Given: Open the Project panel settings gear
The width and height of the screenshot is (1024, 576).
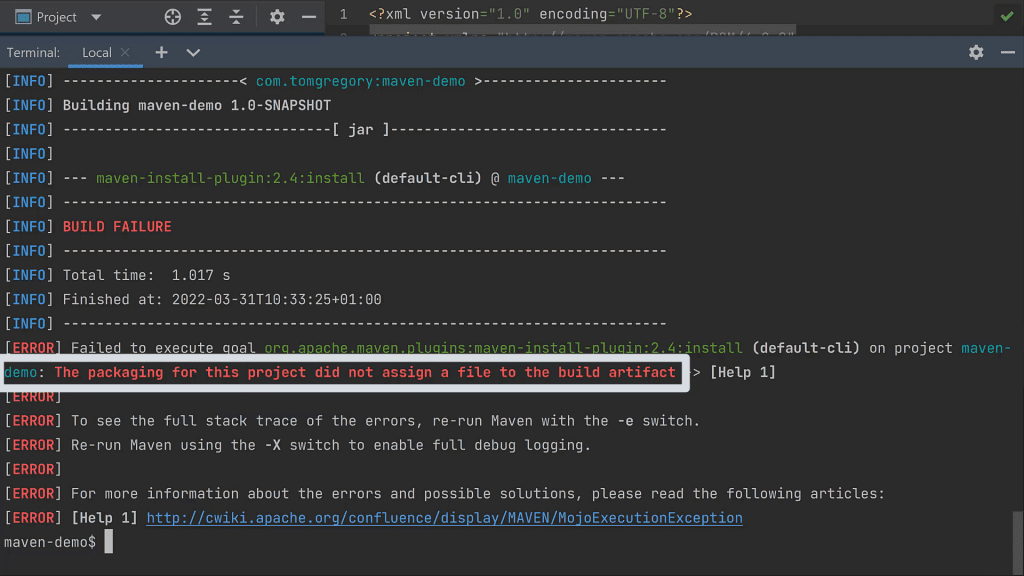Looking at the screenshot, I should pyautogui.click(x=277, y=16).
